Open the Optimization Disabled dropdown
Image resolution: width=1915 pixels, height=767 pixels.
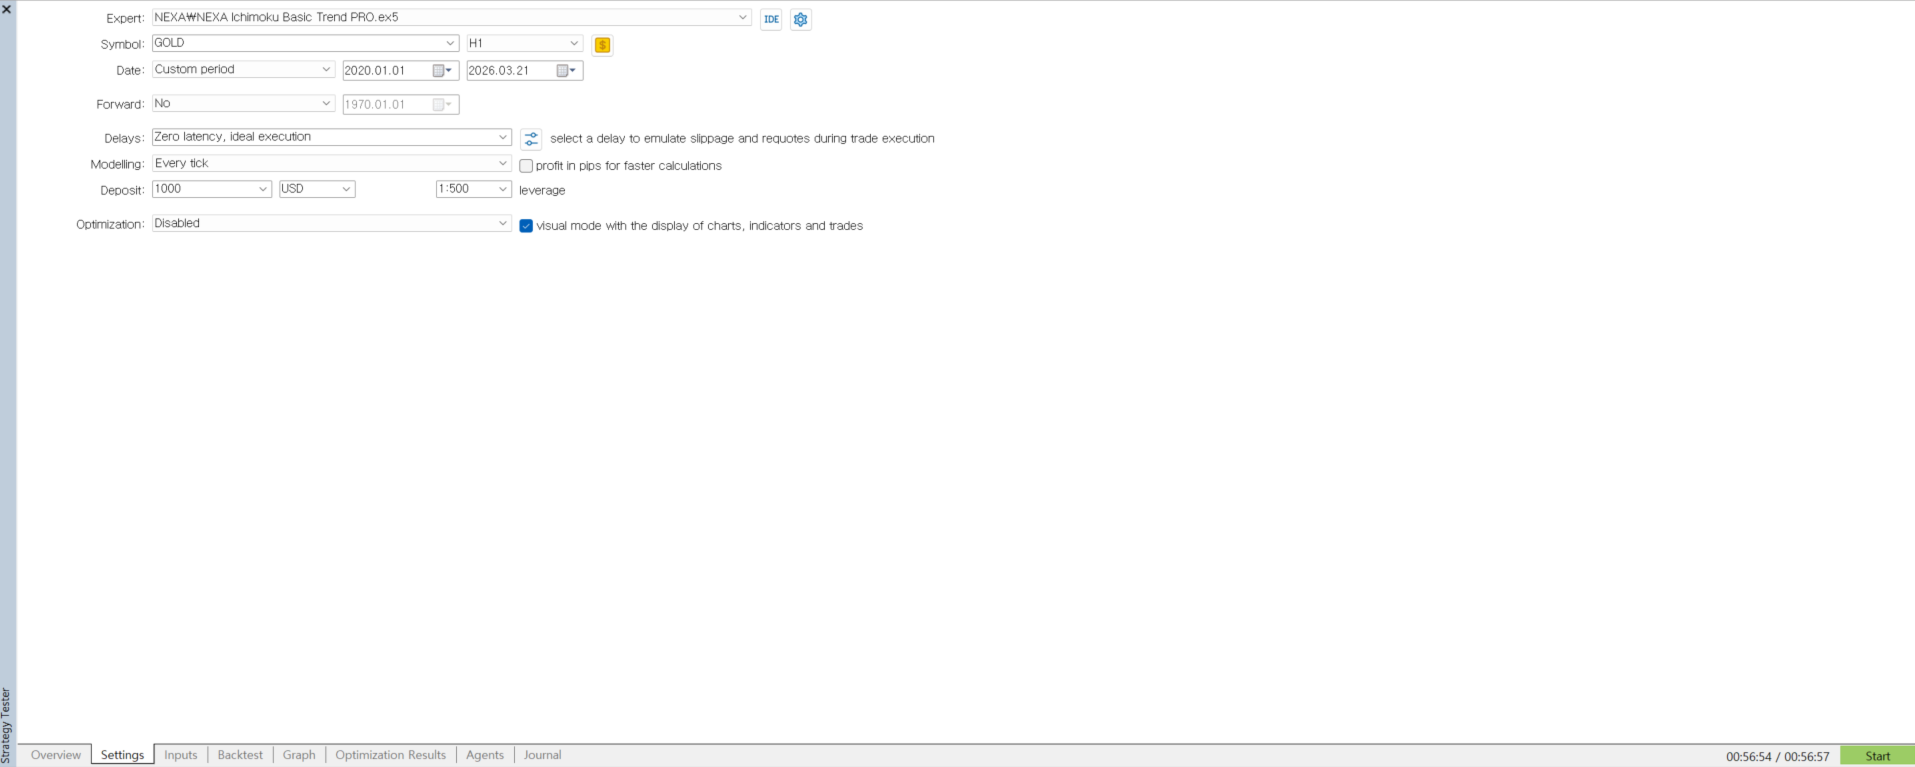tap(332, 223)
